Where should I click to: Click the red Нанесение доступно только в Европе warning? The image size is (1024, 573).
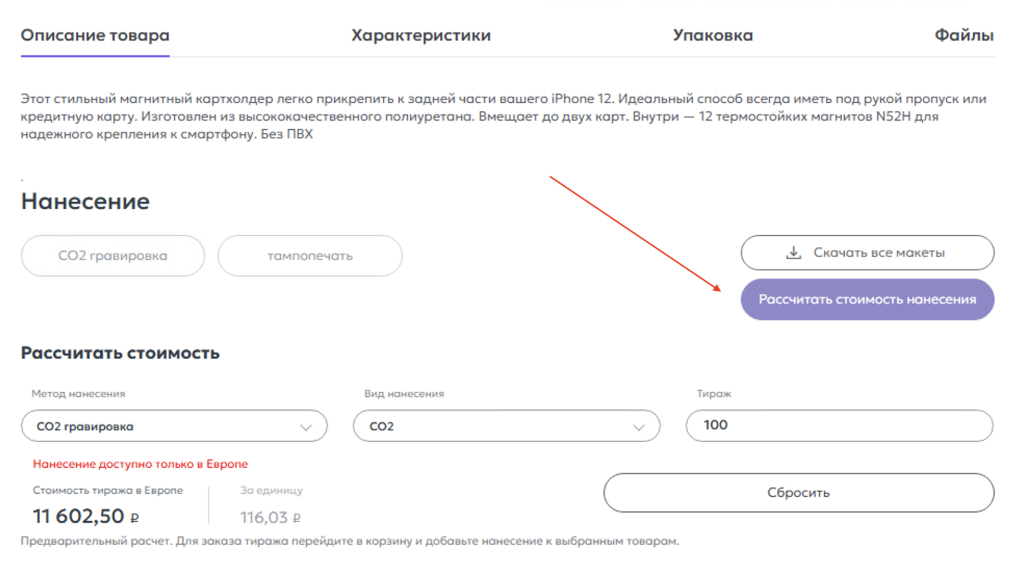(x=140, y=464)
